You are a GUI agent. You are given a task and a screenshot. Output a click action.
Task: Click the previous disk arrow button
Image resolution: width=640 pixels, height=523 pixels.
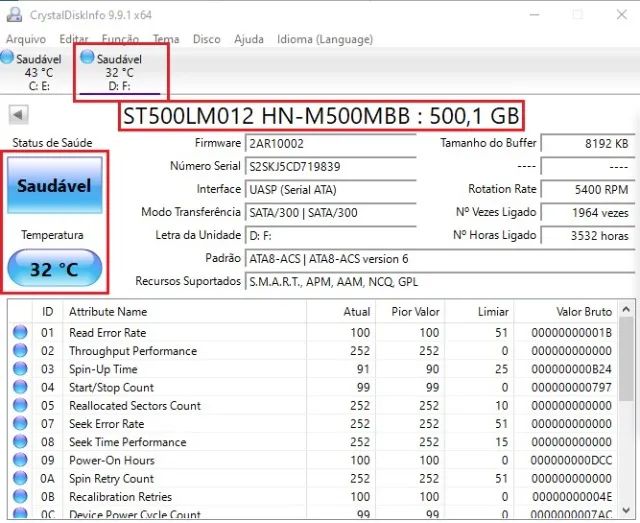click(x=18, y=114)
